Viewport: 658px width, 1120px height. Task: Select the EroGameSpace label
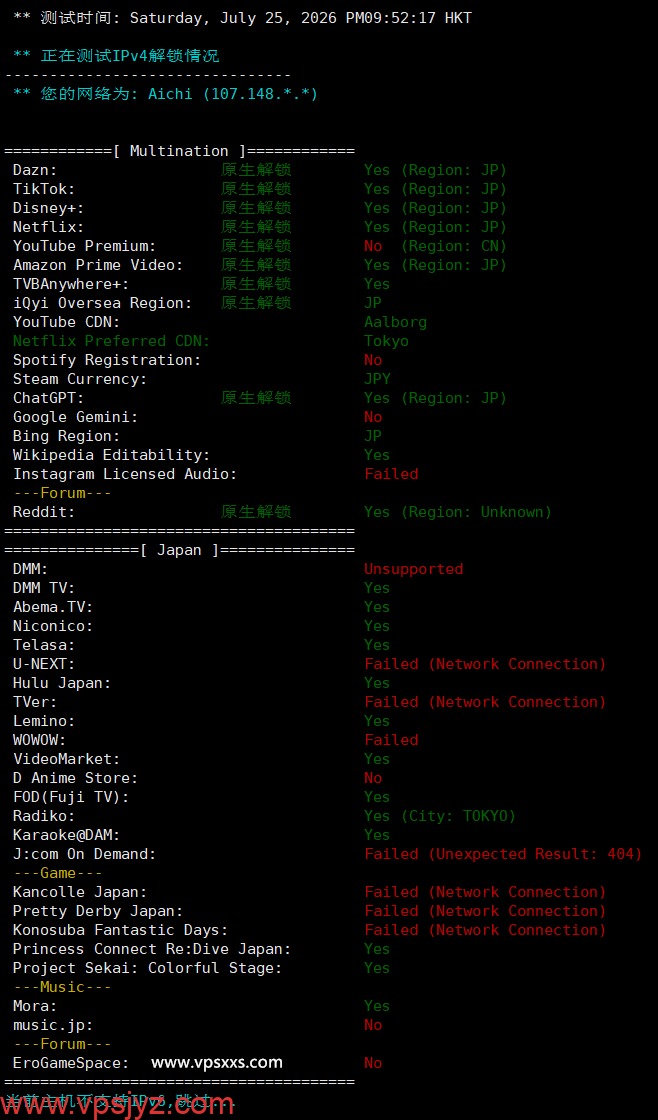tap(71, 1063)
